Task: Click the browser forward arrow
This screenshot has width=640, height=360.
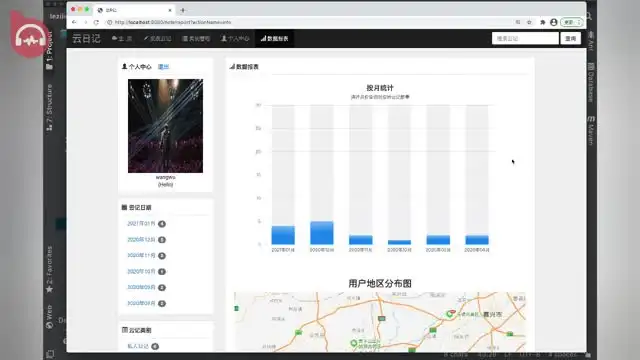Action: click(x=85, y=22)
